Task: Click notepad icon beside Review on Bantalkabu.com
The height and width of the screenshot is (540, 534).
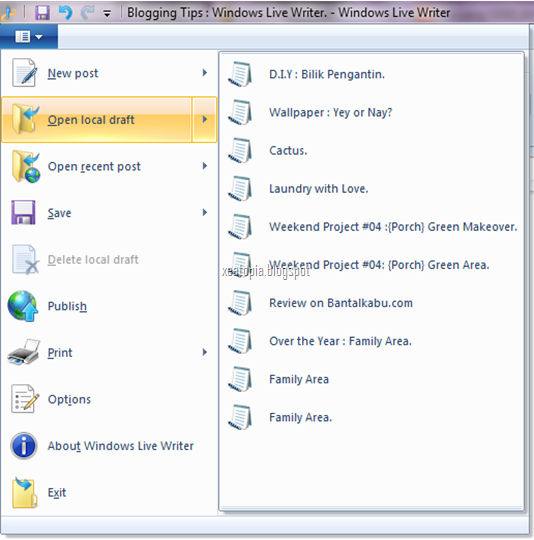Action: tap(239, 303)
